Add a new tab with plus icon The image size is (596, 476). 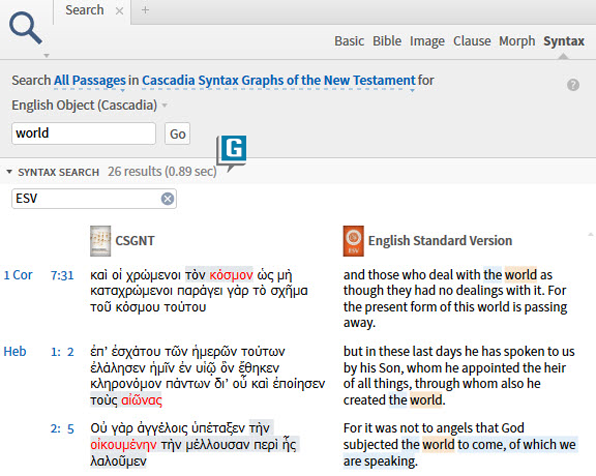coord(145,10)
